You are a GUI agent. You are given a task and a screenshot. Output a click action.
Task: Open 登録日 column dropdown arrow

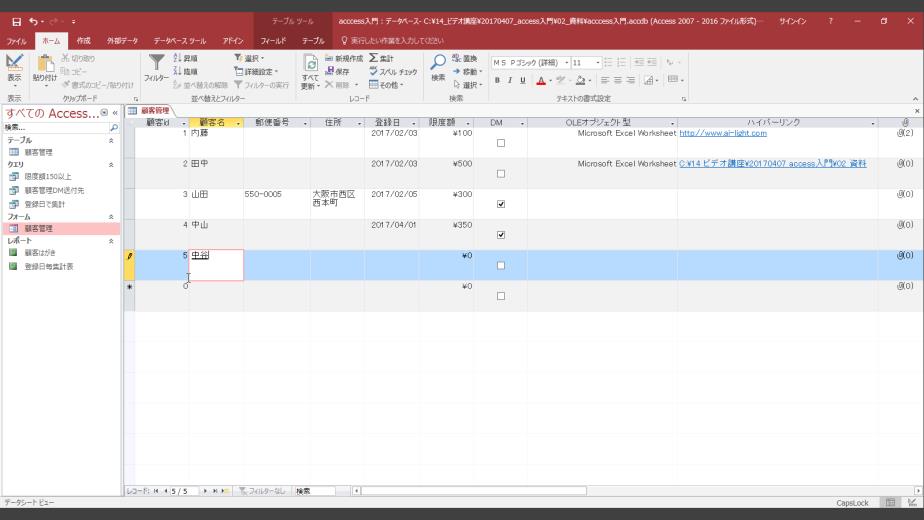click(414, 123)
